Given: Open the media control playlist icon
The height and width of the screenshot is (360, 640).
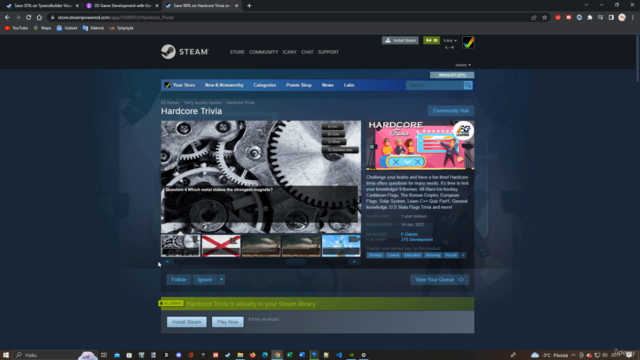Looking at the screenshot, I should (x=600, y=18).
